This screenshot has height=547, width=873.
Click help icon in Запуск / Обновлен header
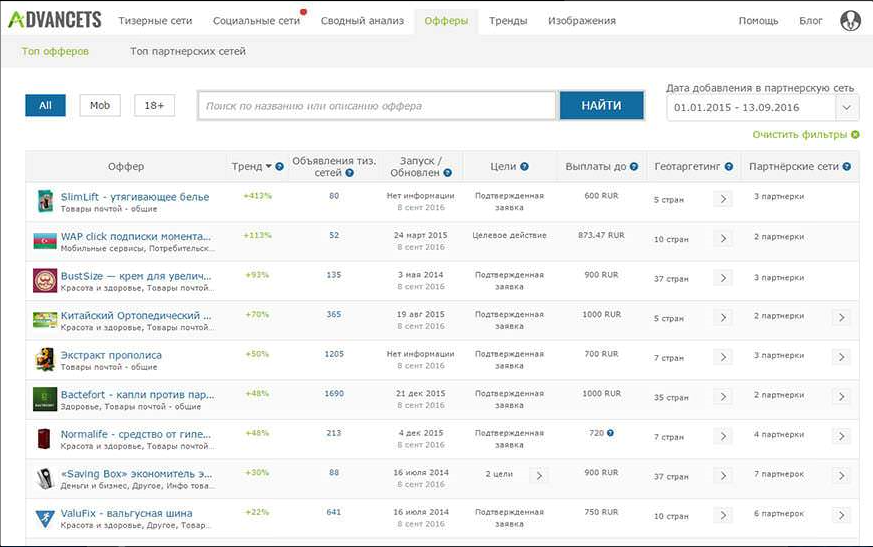point(448,173)
